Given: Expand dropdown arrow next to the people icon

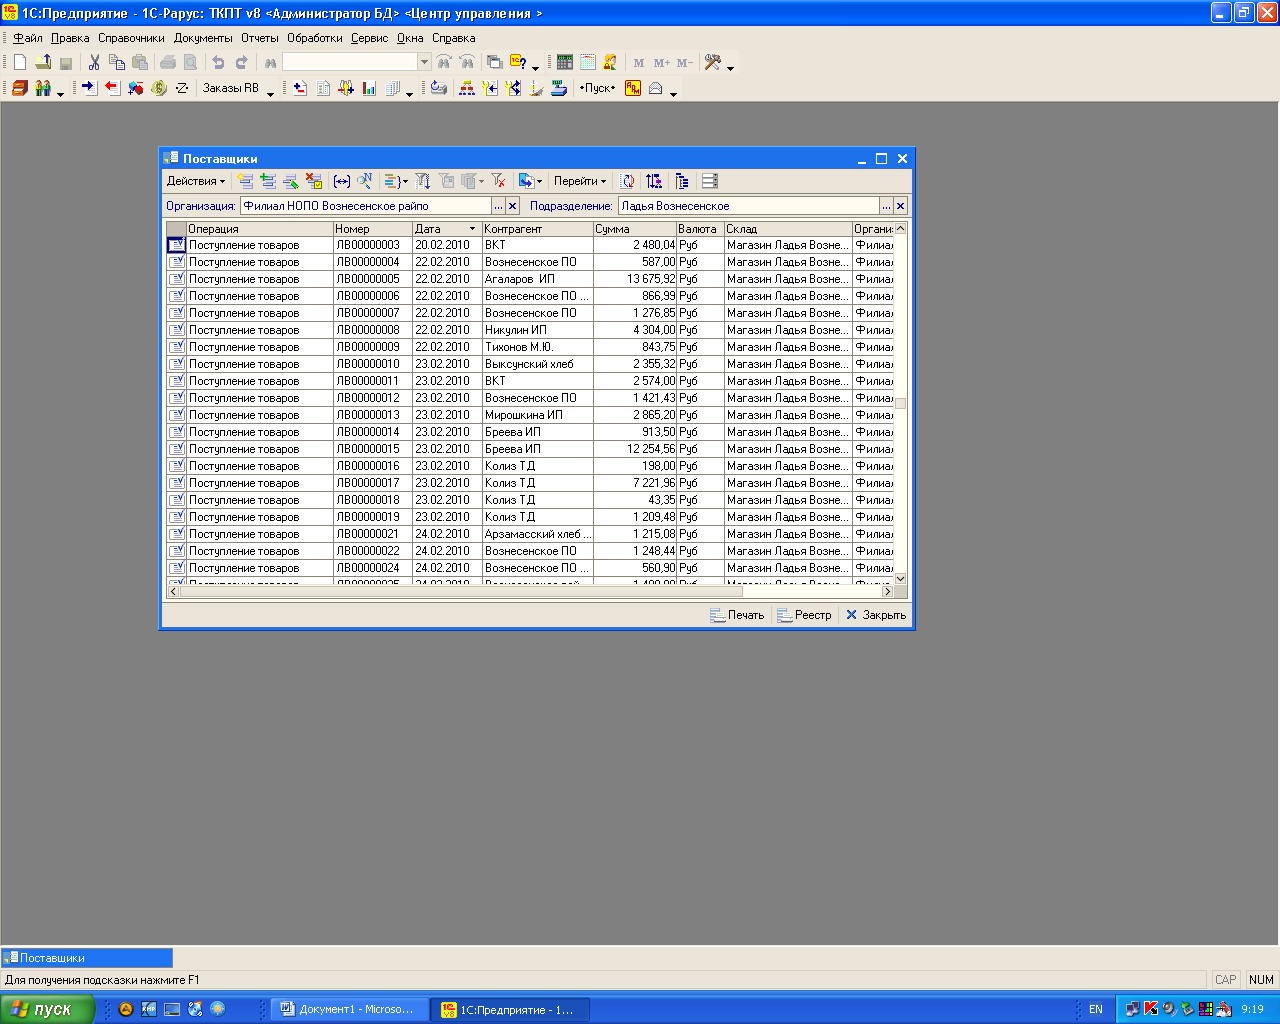Looking at the screenshot, I should 60,92.
